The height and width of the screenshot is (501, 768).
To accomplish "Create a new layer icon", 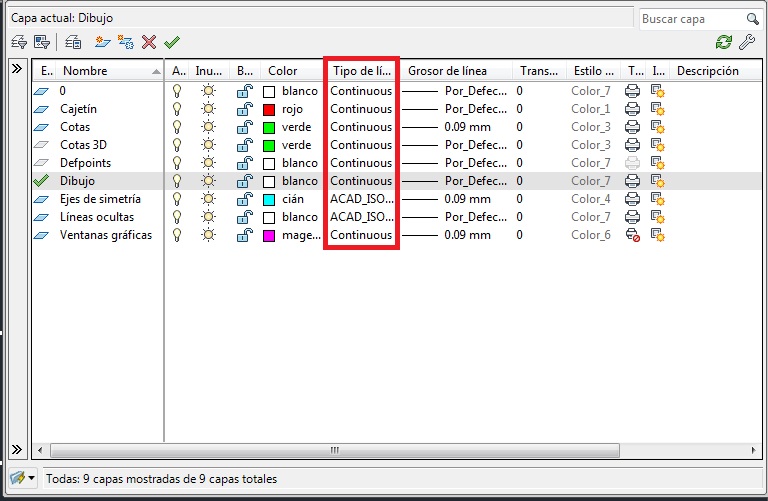I will [102, 43].
